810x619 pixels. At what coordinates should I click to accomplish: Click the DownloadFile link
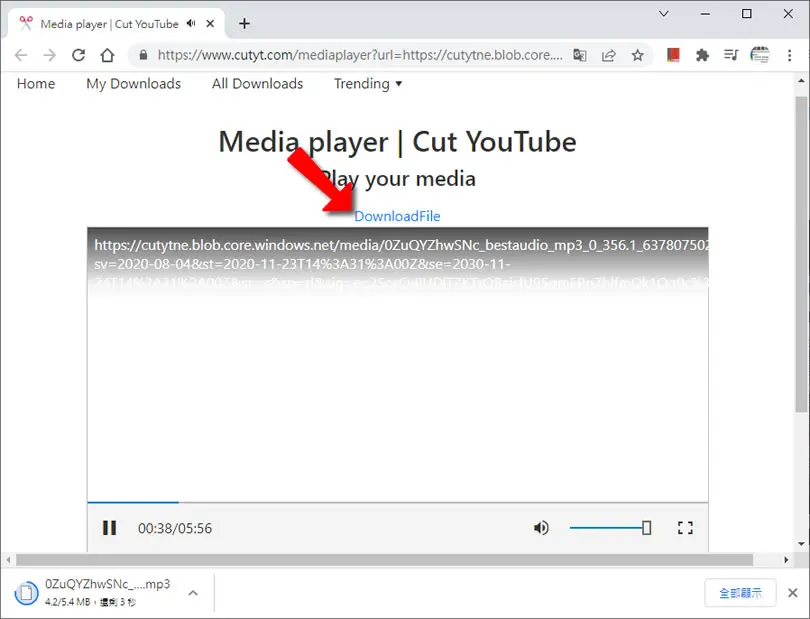click(x=397, y=216)
